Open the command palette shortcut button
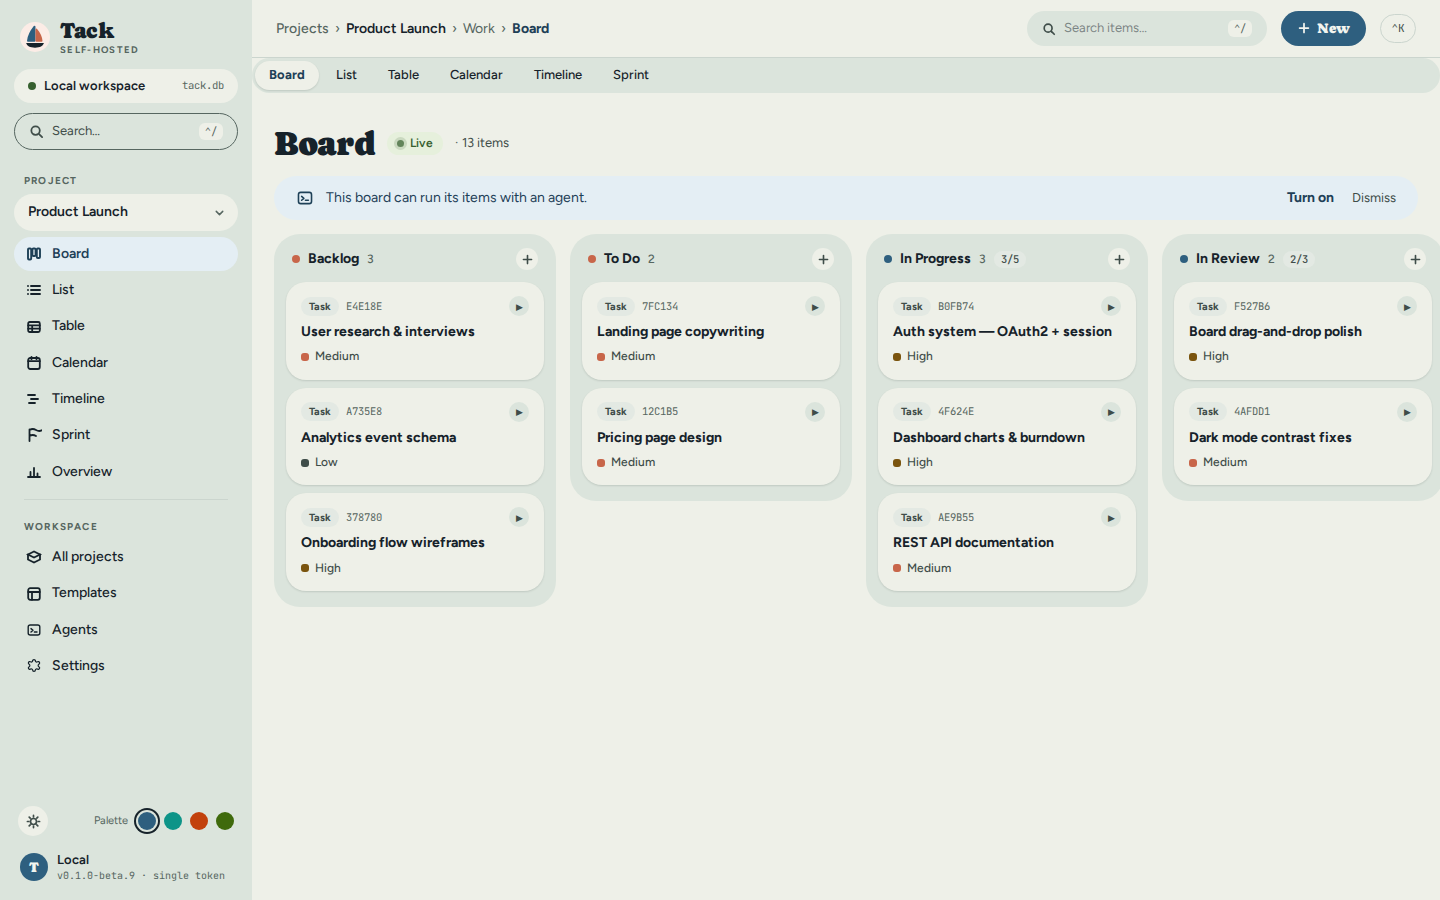Viewport: 1440px width, 900px height. 1398,28
